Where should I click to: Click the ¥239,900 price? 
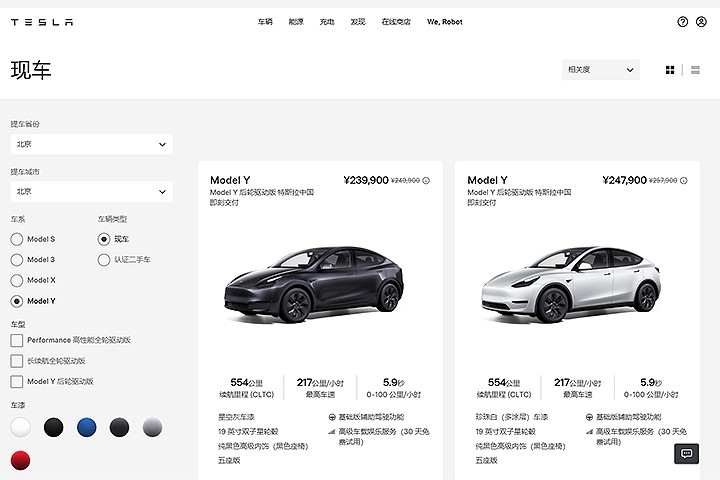coord(366,180)
